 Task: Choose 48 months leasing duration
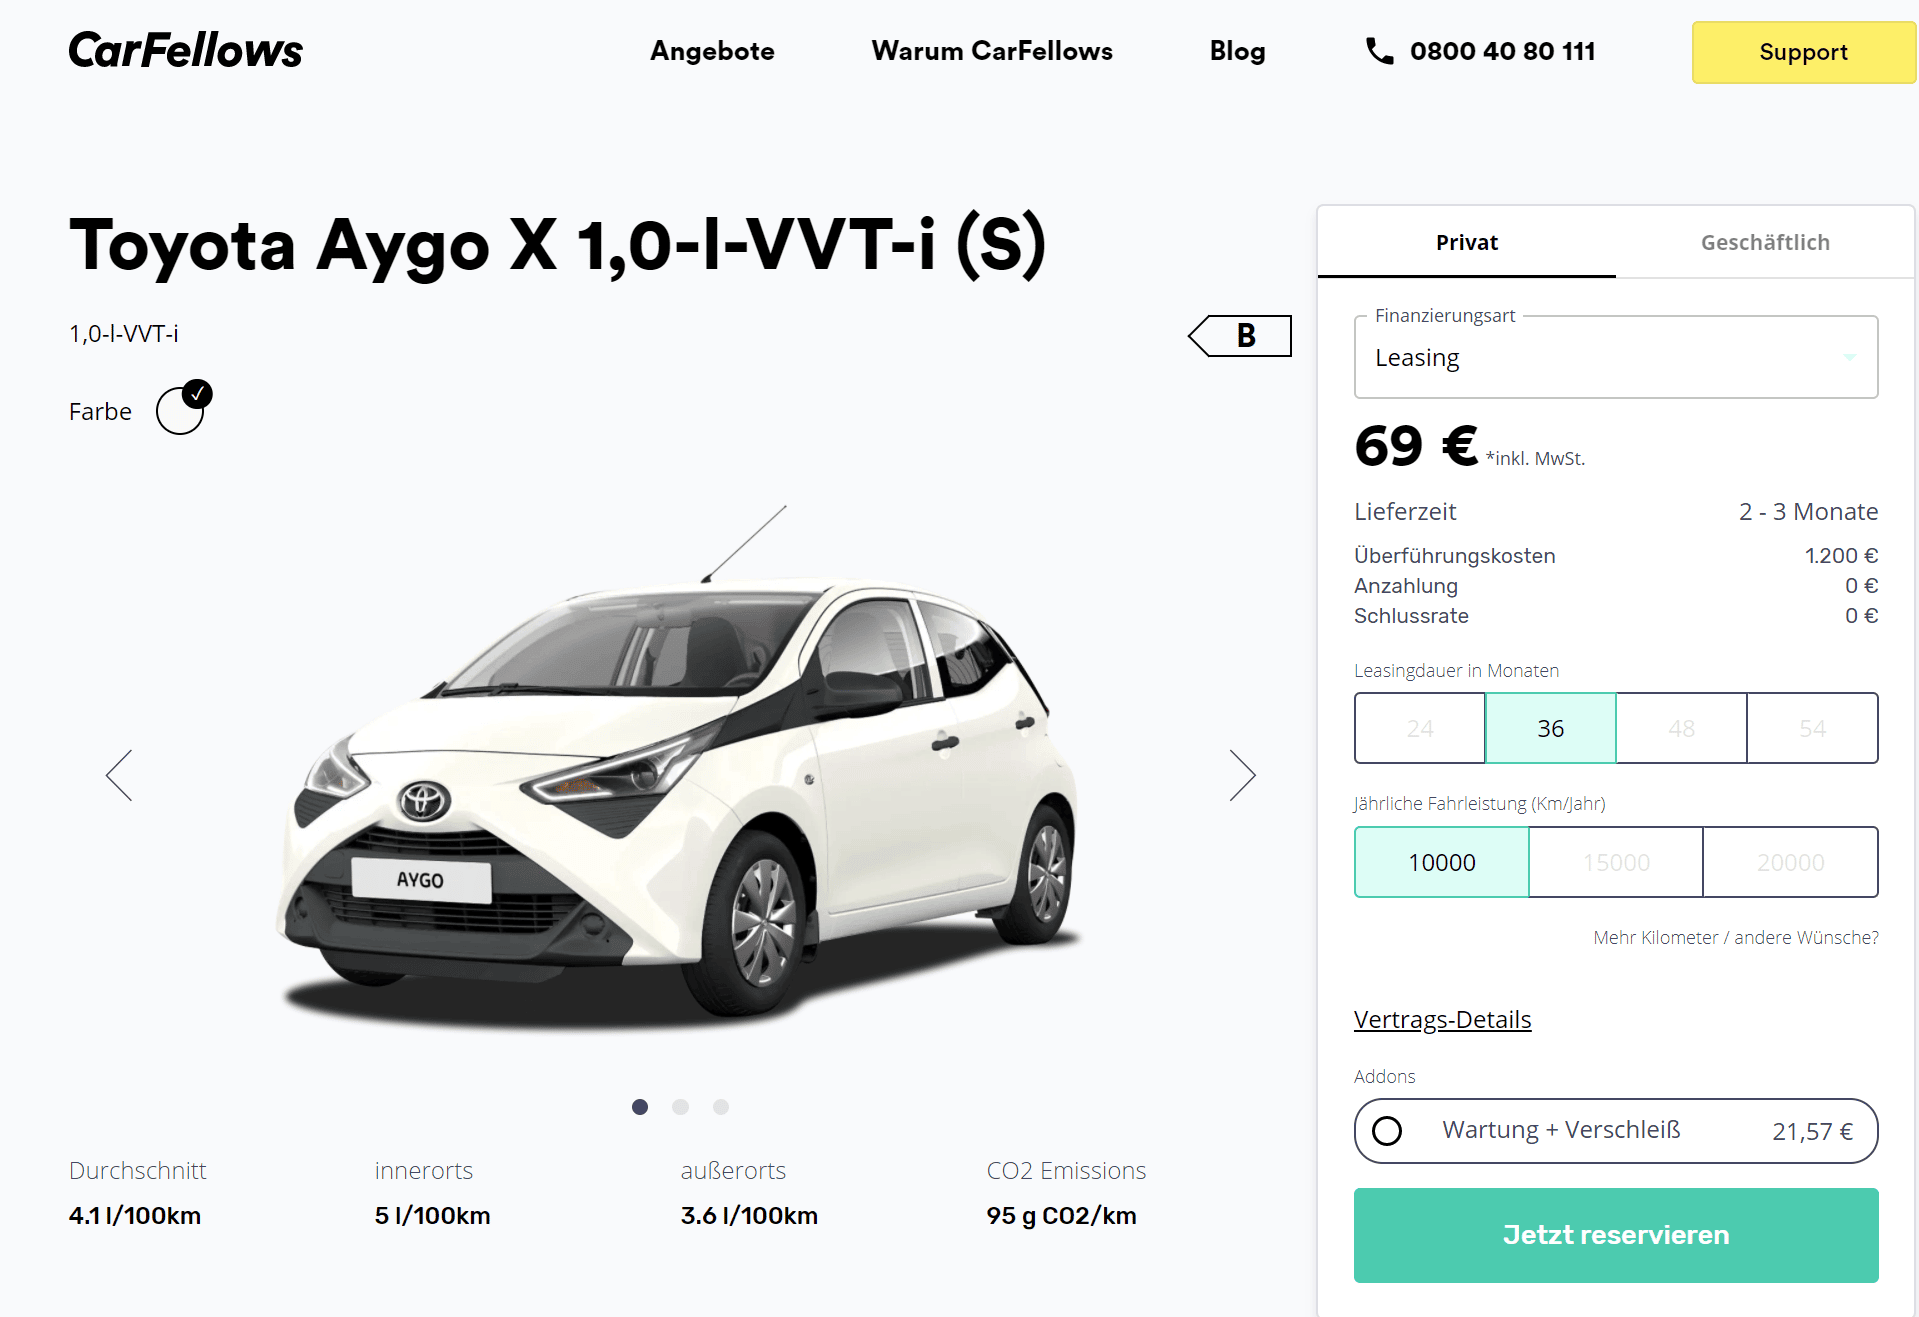click(x=1681, y=728)
